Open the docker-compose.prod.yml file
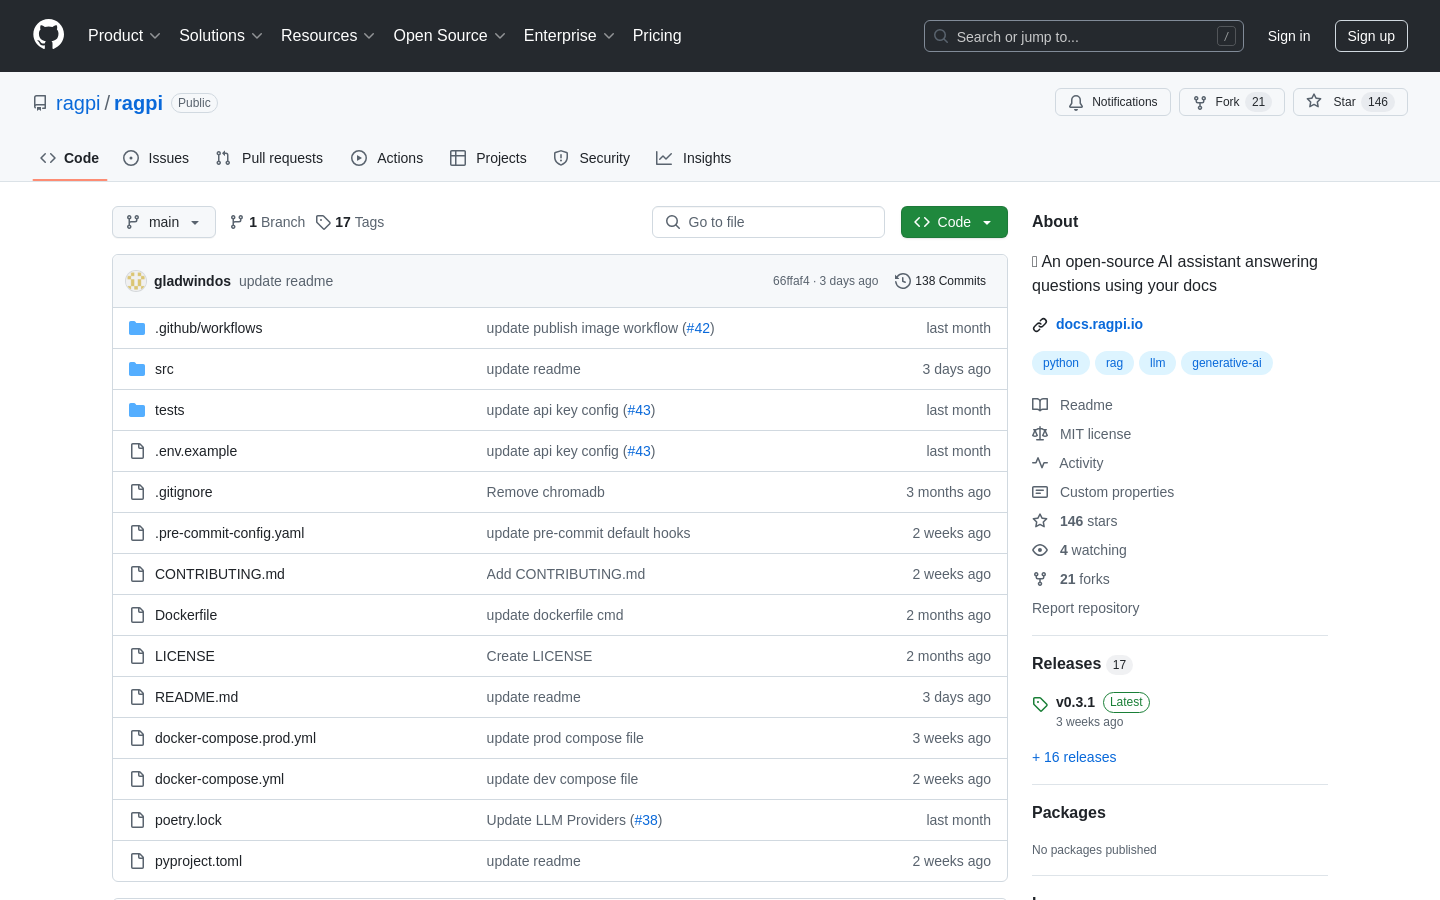This screenshot has width=1440, height=900. tap(235, 738)
